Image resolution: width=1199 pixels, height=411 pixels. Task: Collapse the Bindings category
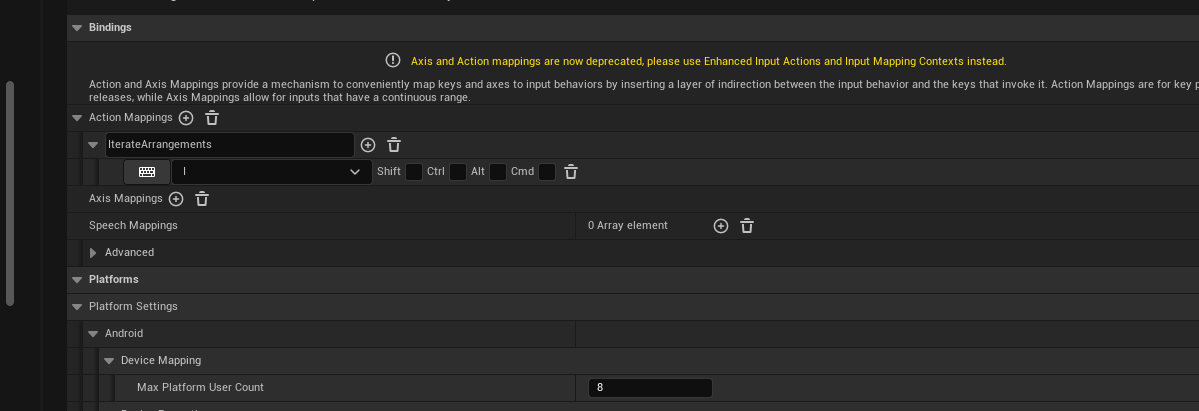pyautogui.click(x=77, y=28)
